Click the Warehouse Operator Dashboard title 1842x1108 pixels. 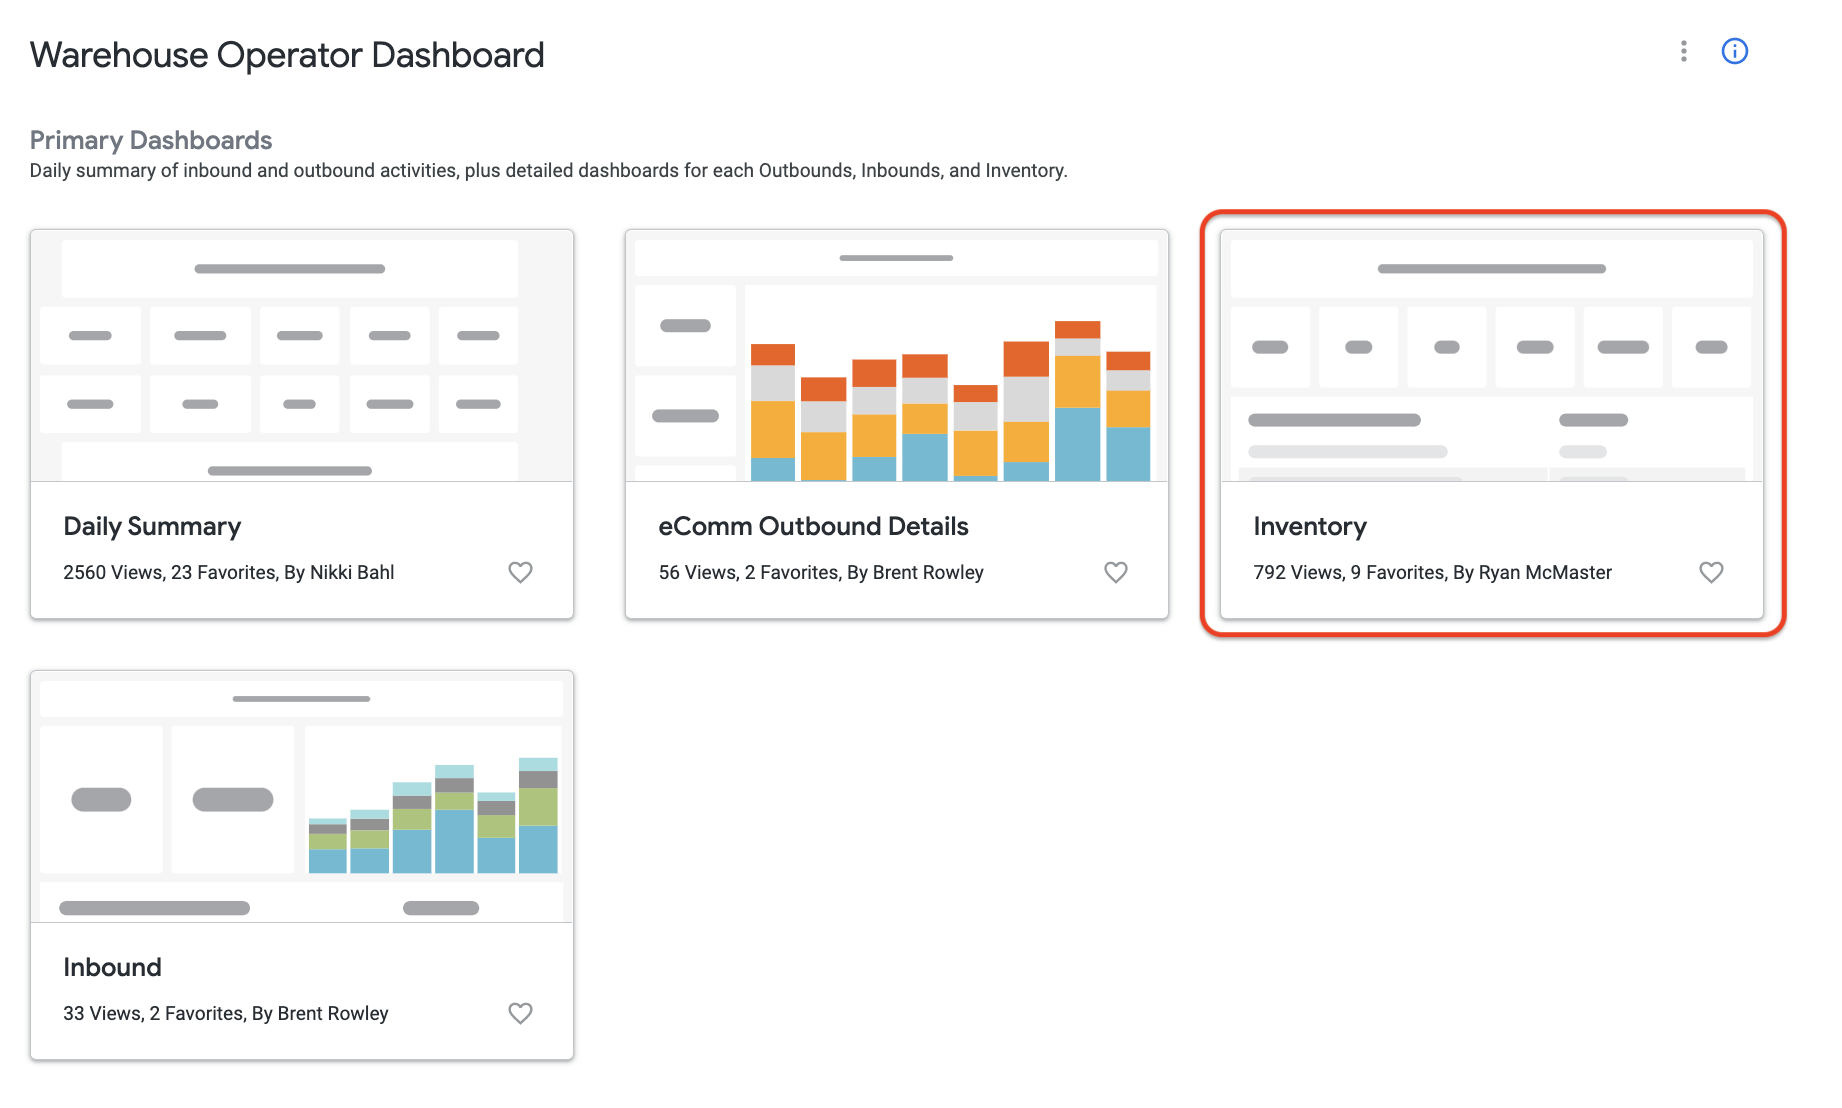pyautogui.click(x=287, y=55)
